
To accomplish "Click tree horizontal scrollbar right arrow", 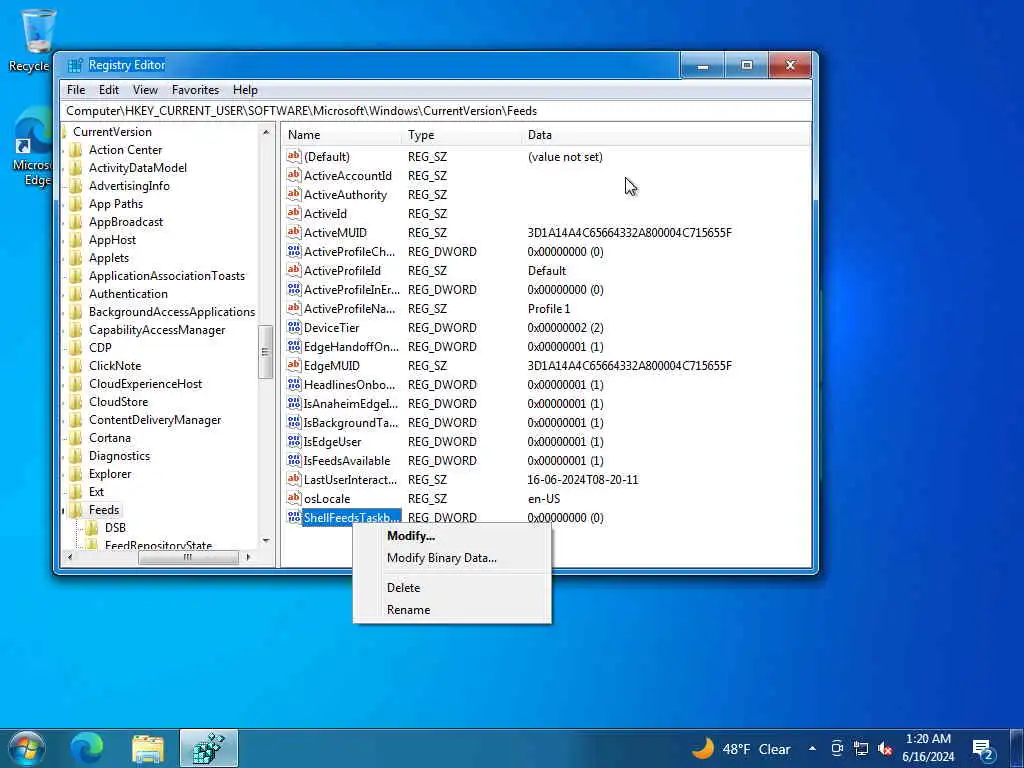I will click(x=248, y=558).
